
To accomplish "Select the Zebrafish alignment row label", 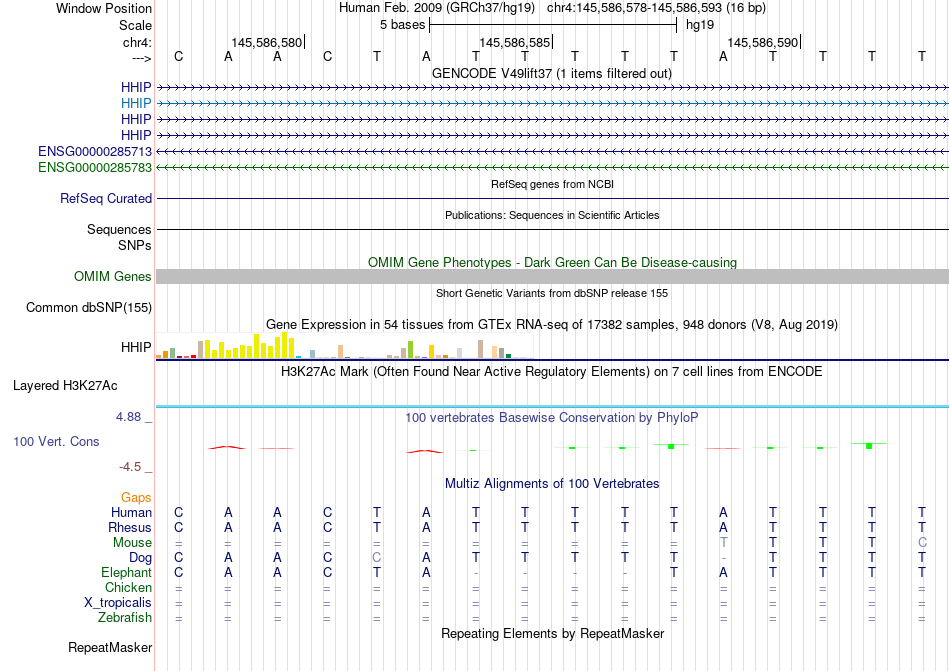I will point(125,618).
